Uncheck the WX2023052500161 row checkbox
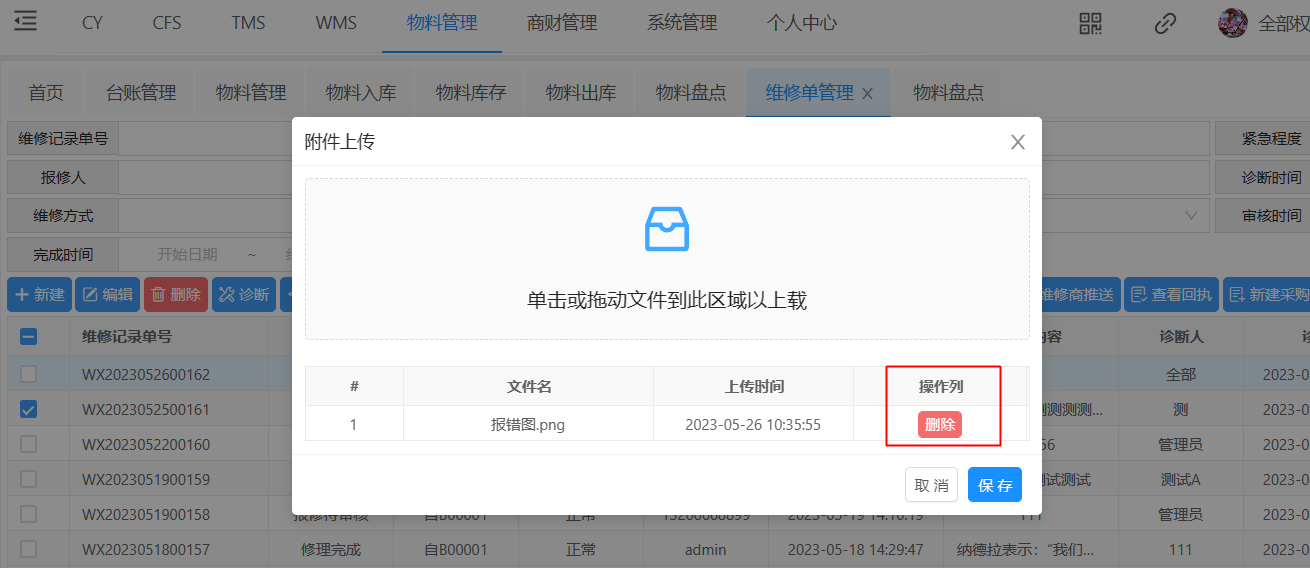This screenshot has width=1310, height=568. [x=29, y=409]
